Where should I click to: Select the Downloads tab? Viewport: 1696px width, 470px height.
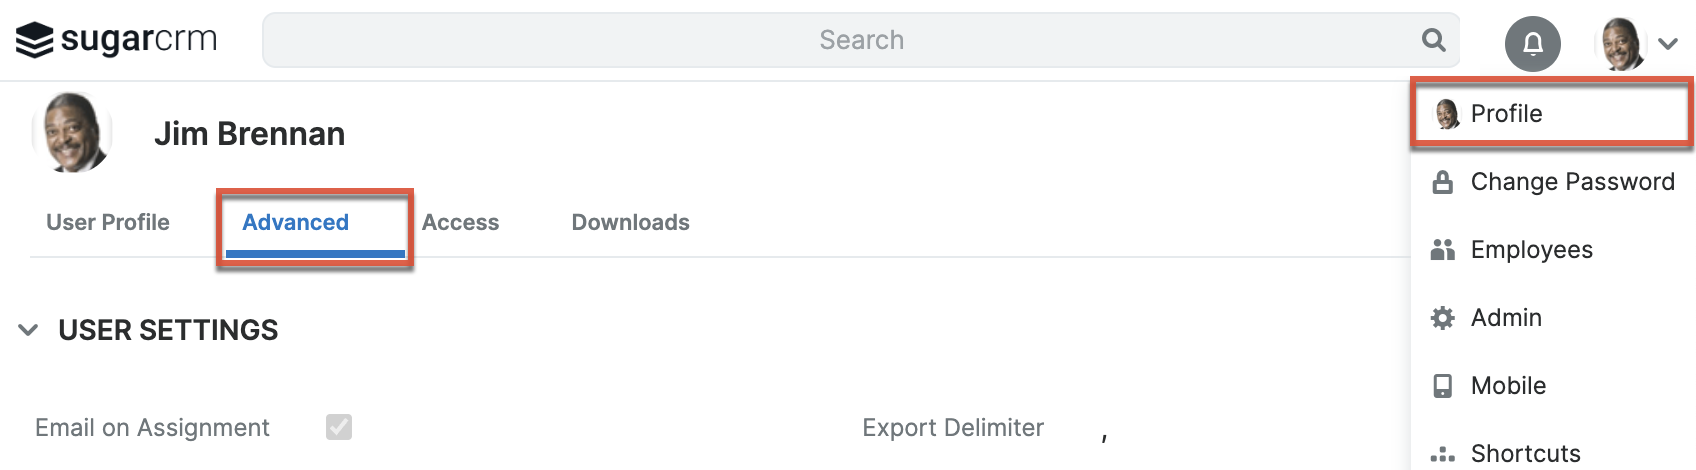pyautogui.click(x=630, y=222)
